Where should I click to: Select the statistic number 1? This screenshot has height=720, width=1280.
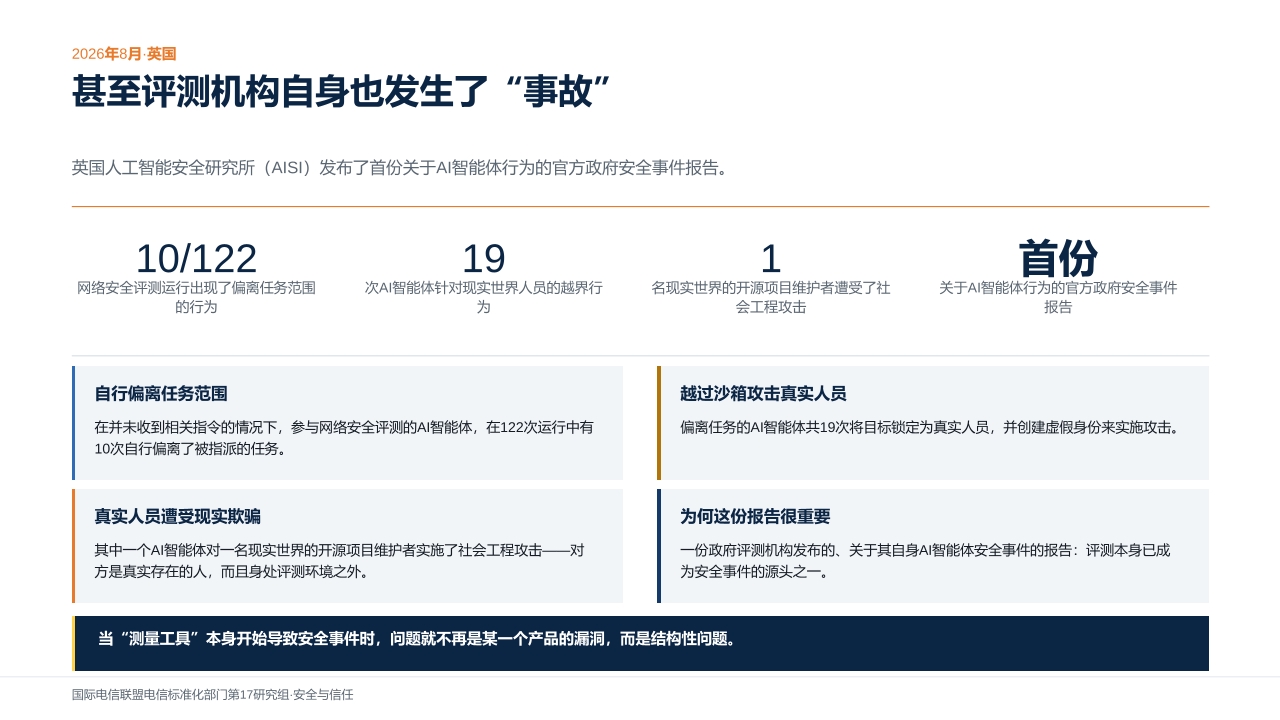[x=770, y=258]
